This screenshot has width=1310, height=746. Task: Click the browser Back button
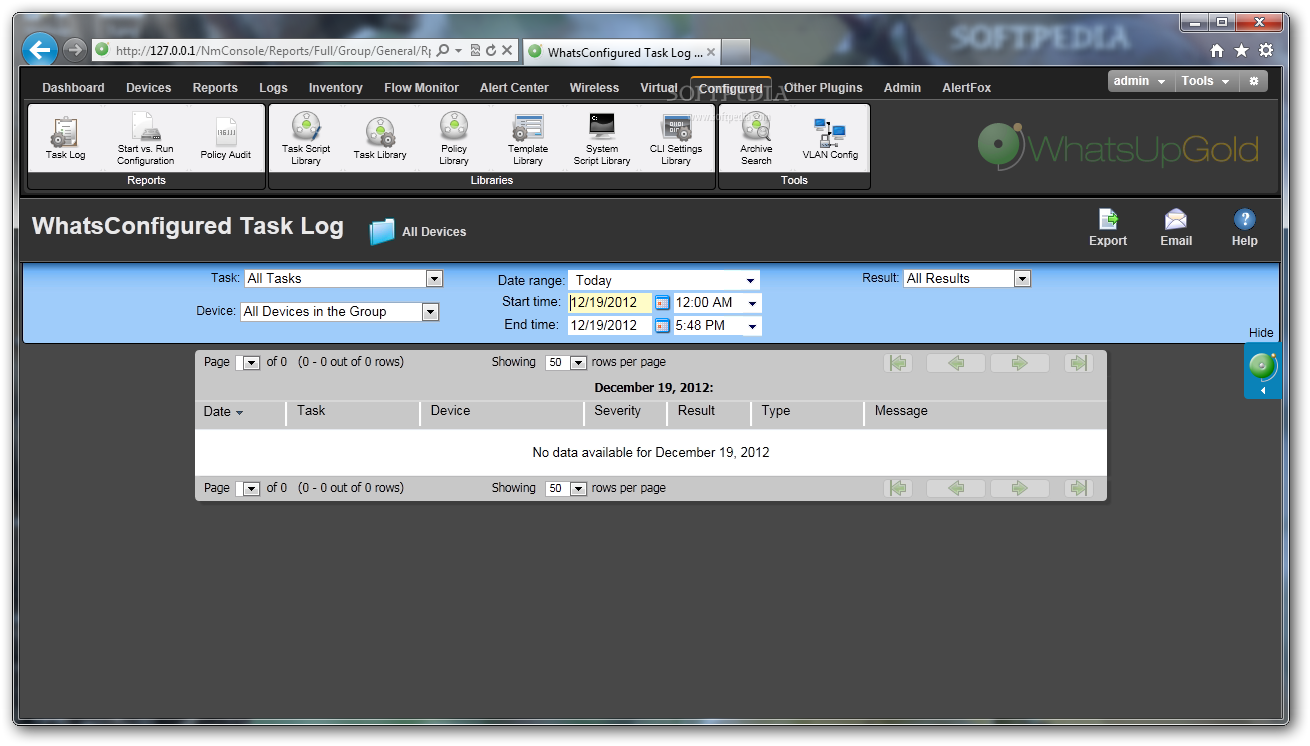click(40, 50)
